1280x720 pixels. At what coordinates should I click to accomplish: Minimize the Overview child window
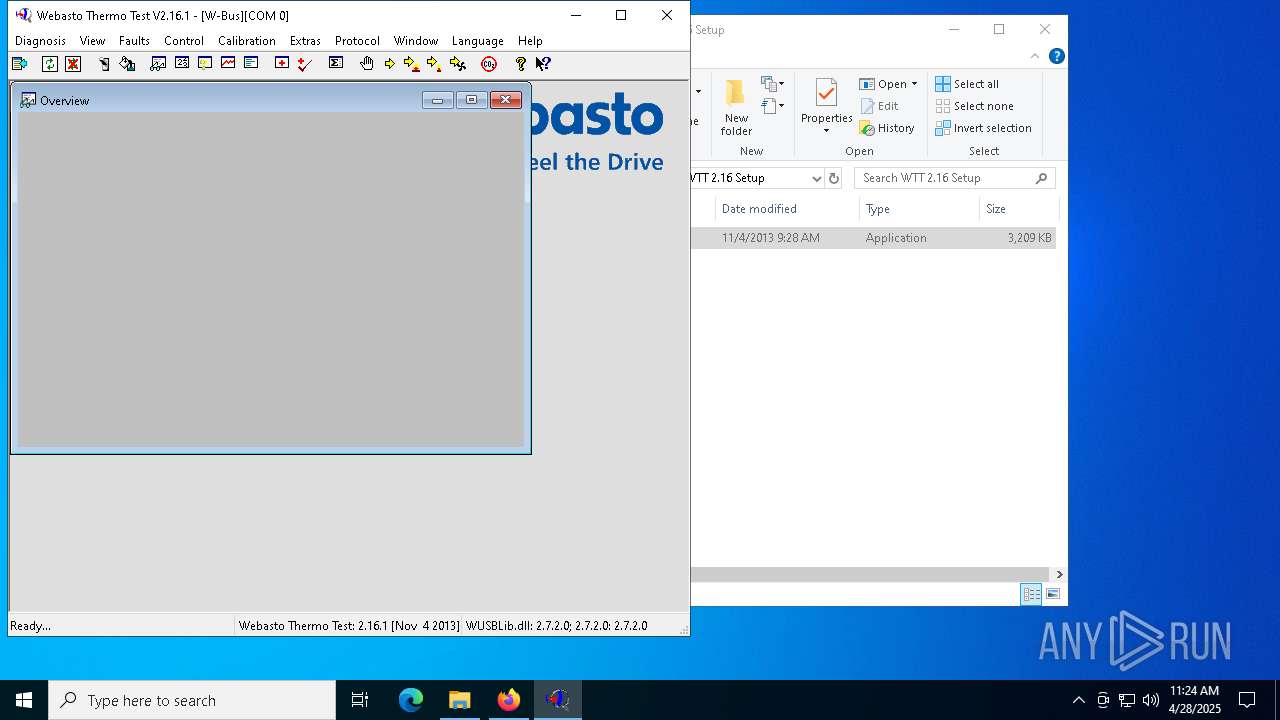click(x=437, y=100)
